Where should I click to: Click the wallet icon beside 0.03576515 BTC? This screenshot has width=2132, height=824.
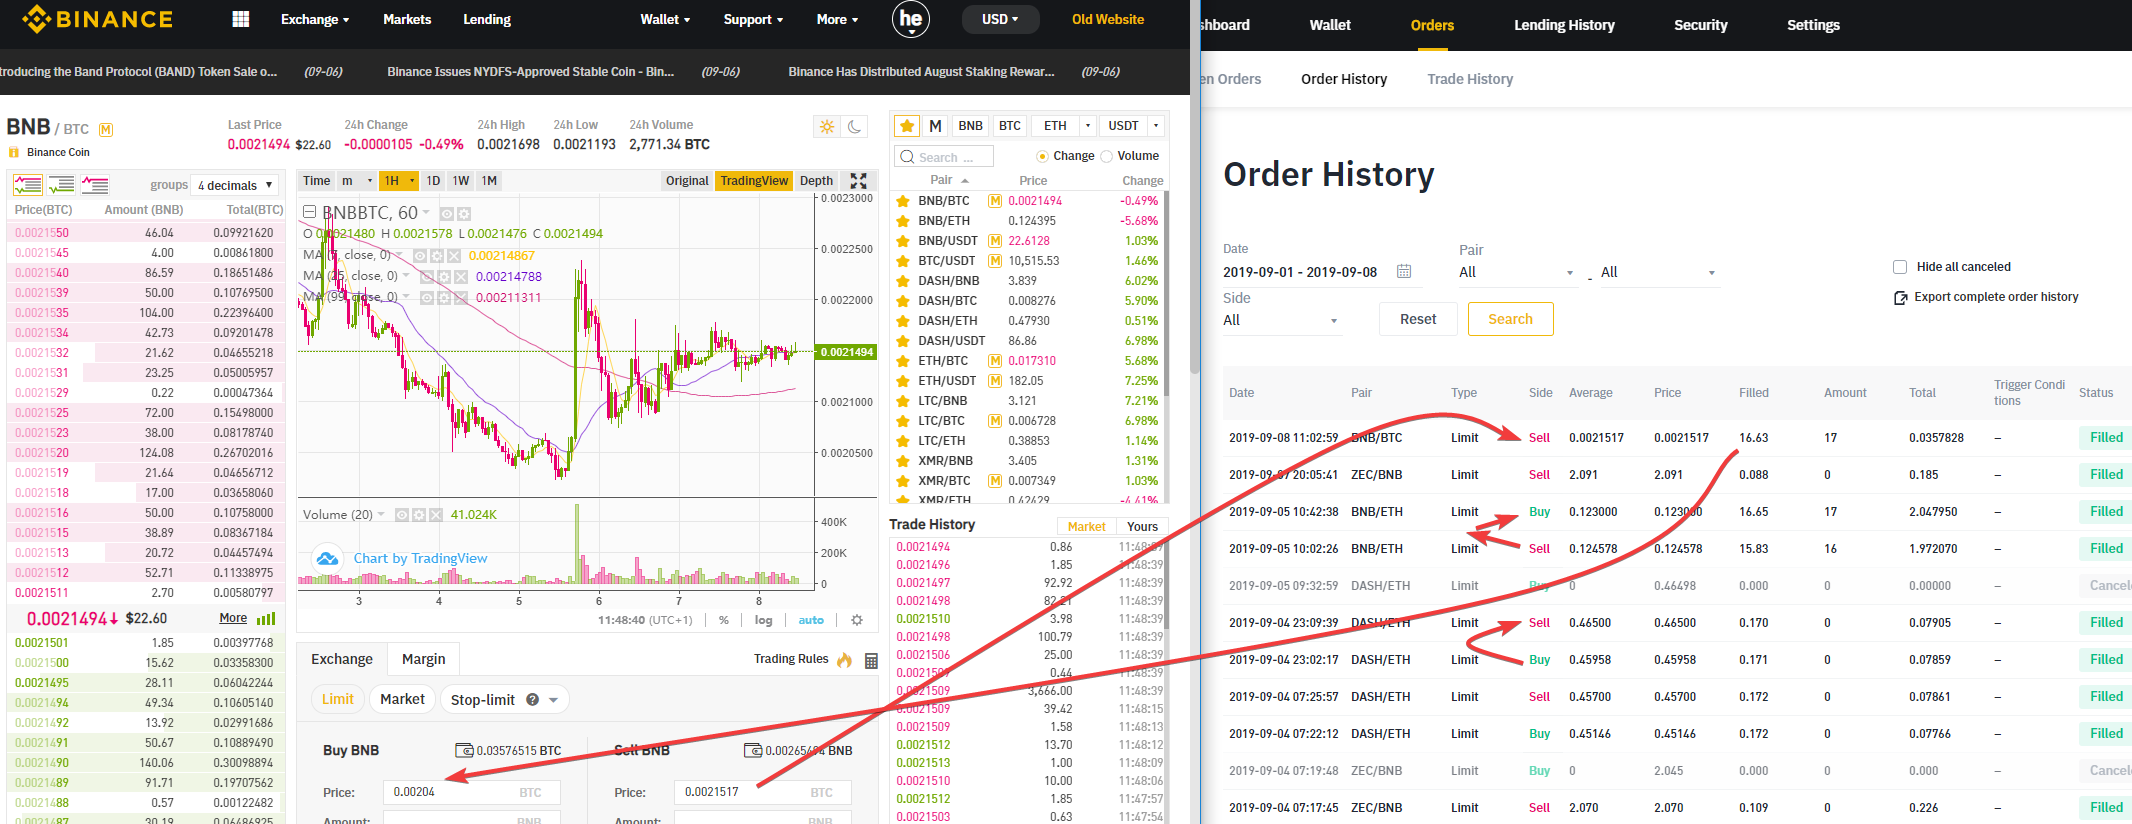pyautogui.click(x=464, y=751)
